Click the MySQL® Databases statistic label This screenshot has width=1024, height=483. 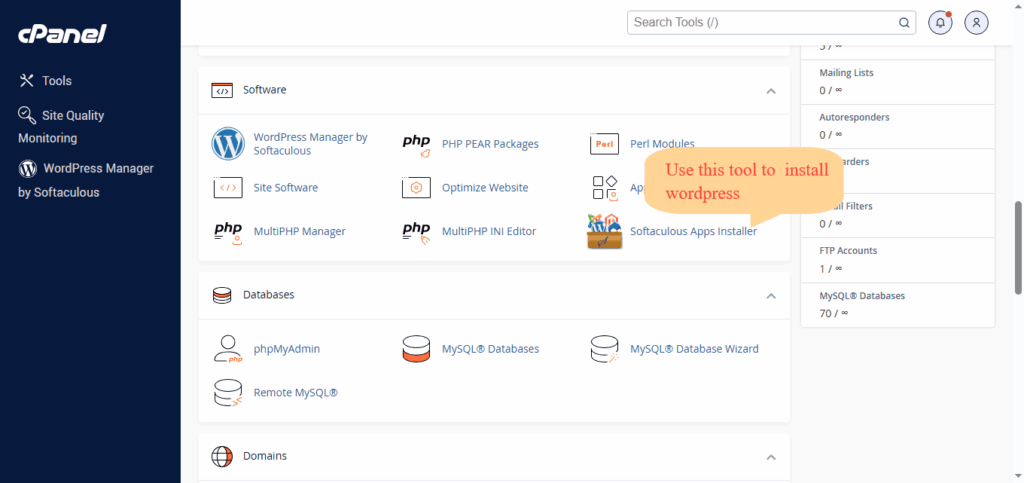pyautogui.click(x=862, y=296)
